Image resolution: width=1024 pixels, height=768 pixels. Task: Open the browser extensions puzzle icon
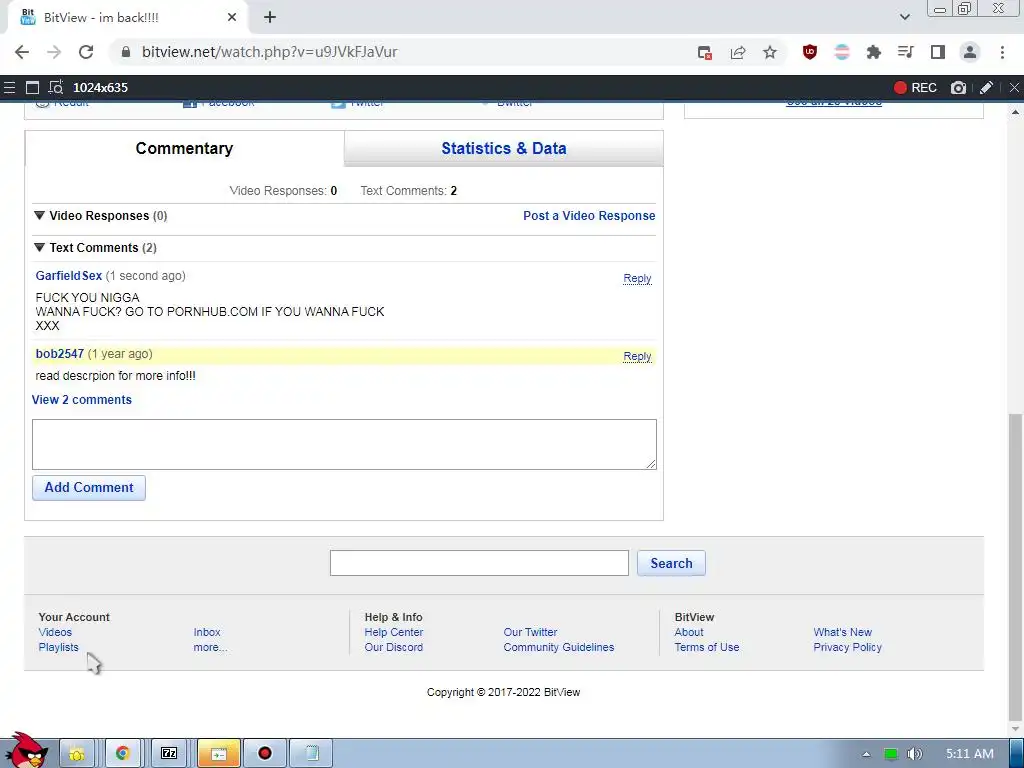[x=874, y=52]
